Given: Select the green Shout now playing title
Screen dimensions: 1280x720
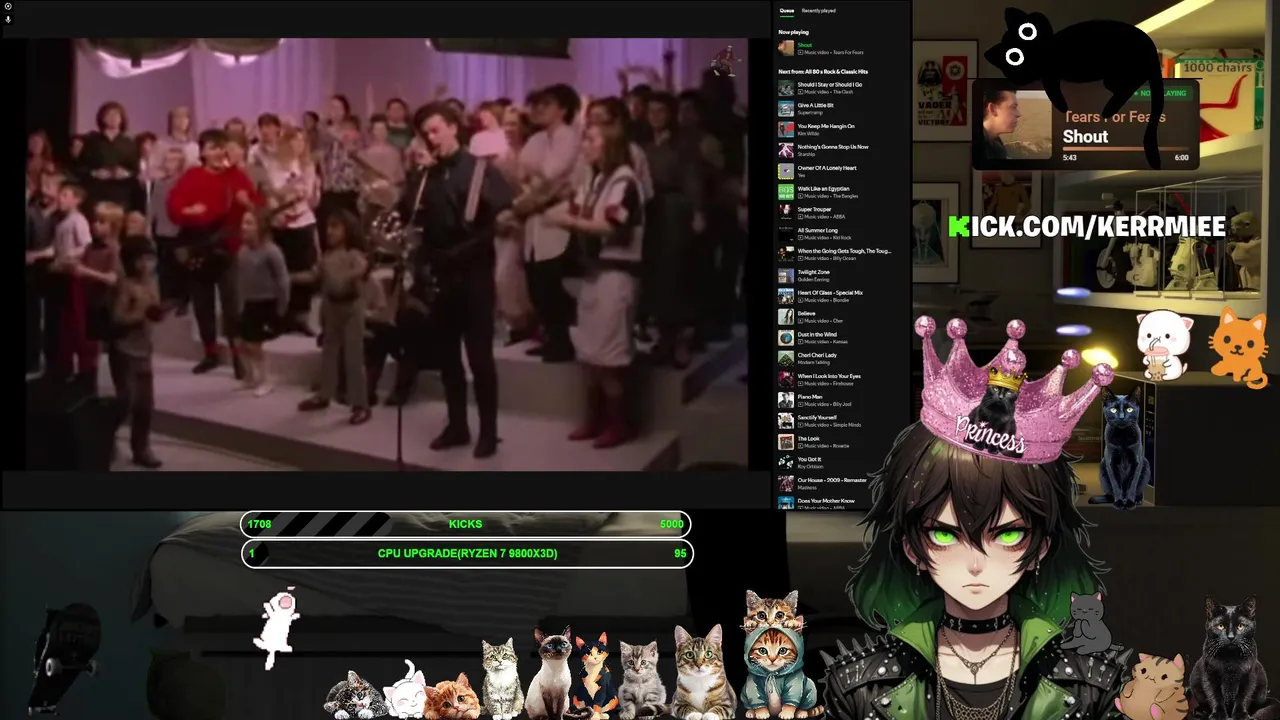Looking at the screenshot, I should tap(805, 45).
